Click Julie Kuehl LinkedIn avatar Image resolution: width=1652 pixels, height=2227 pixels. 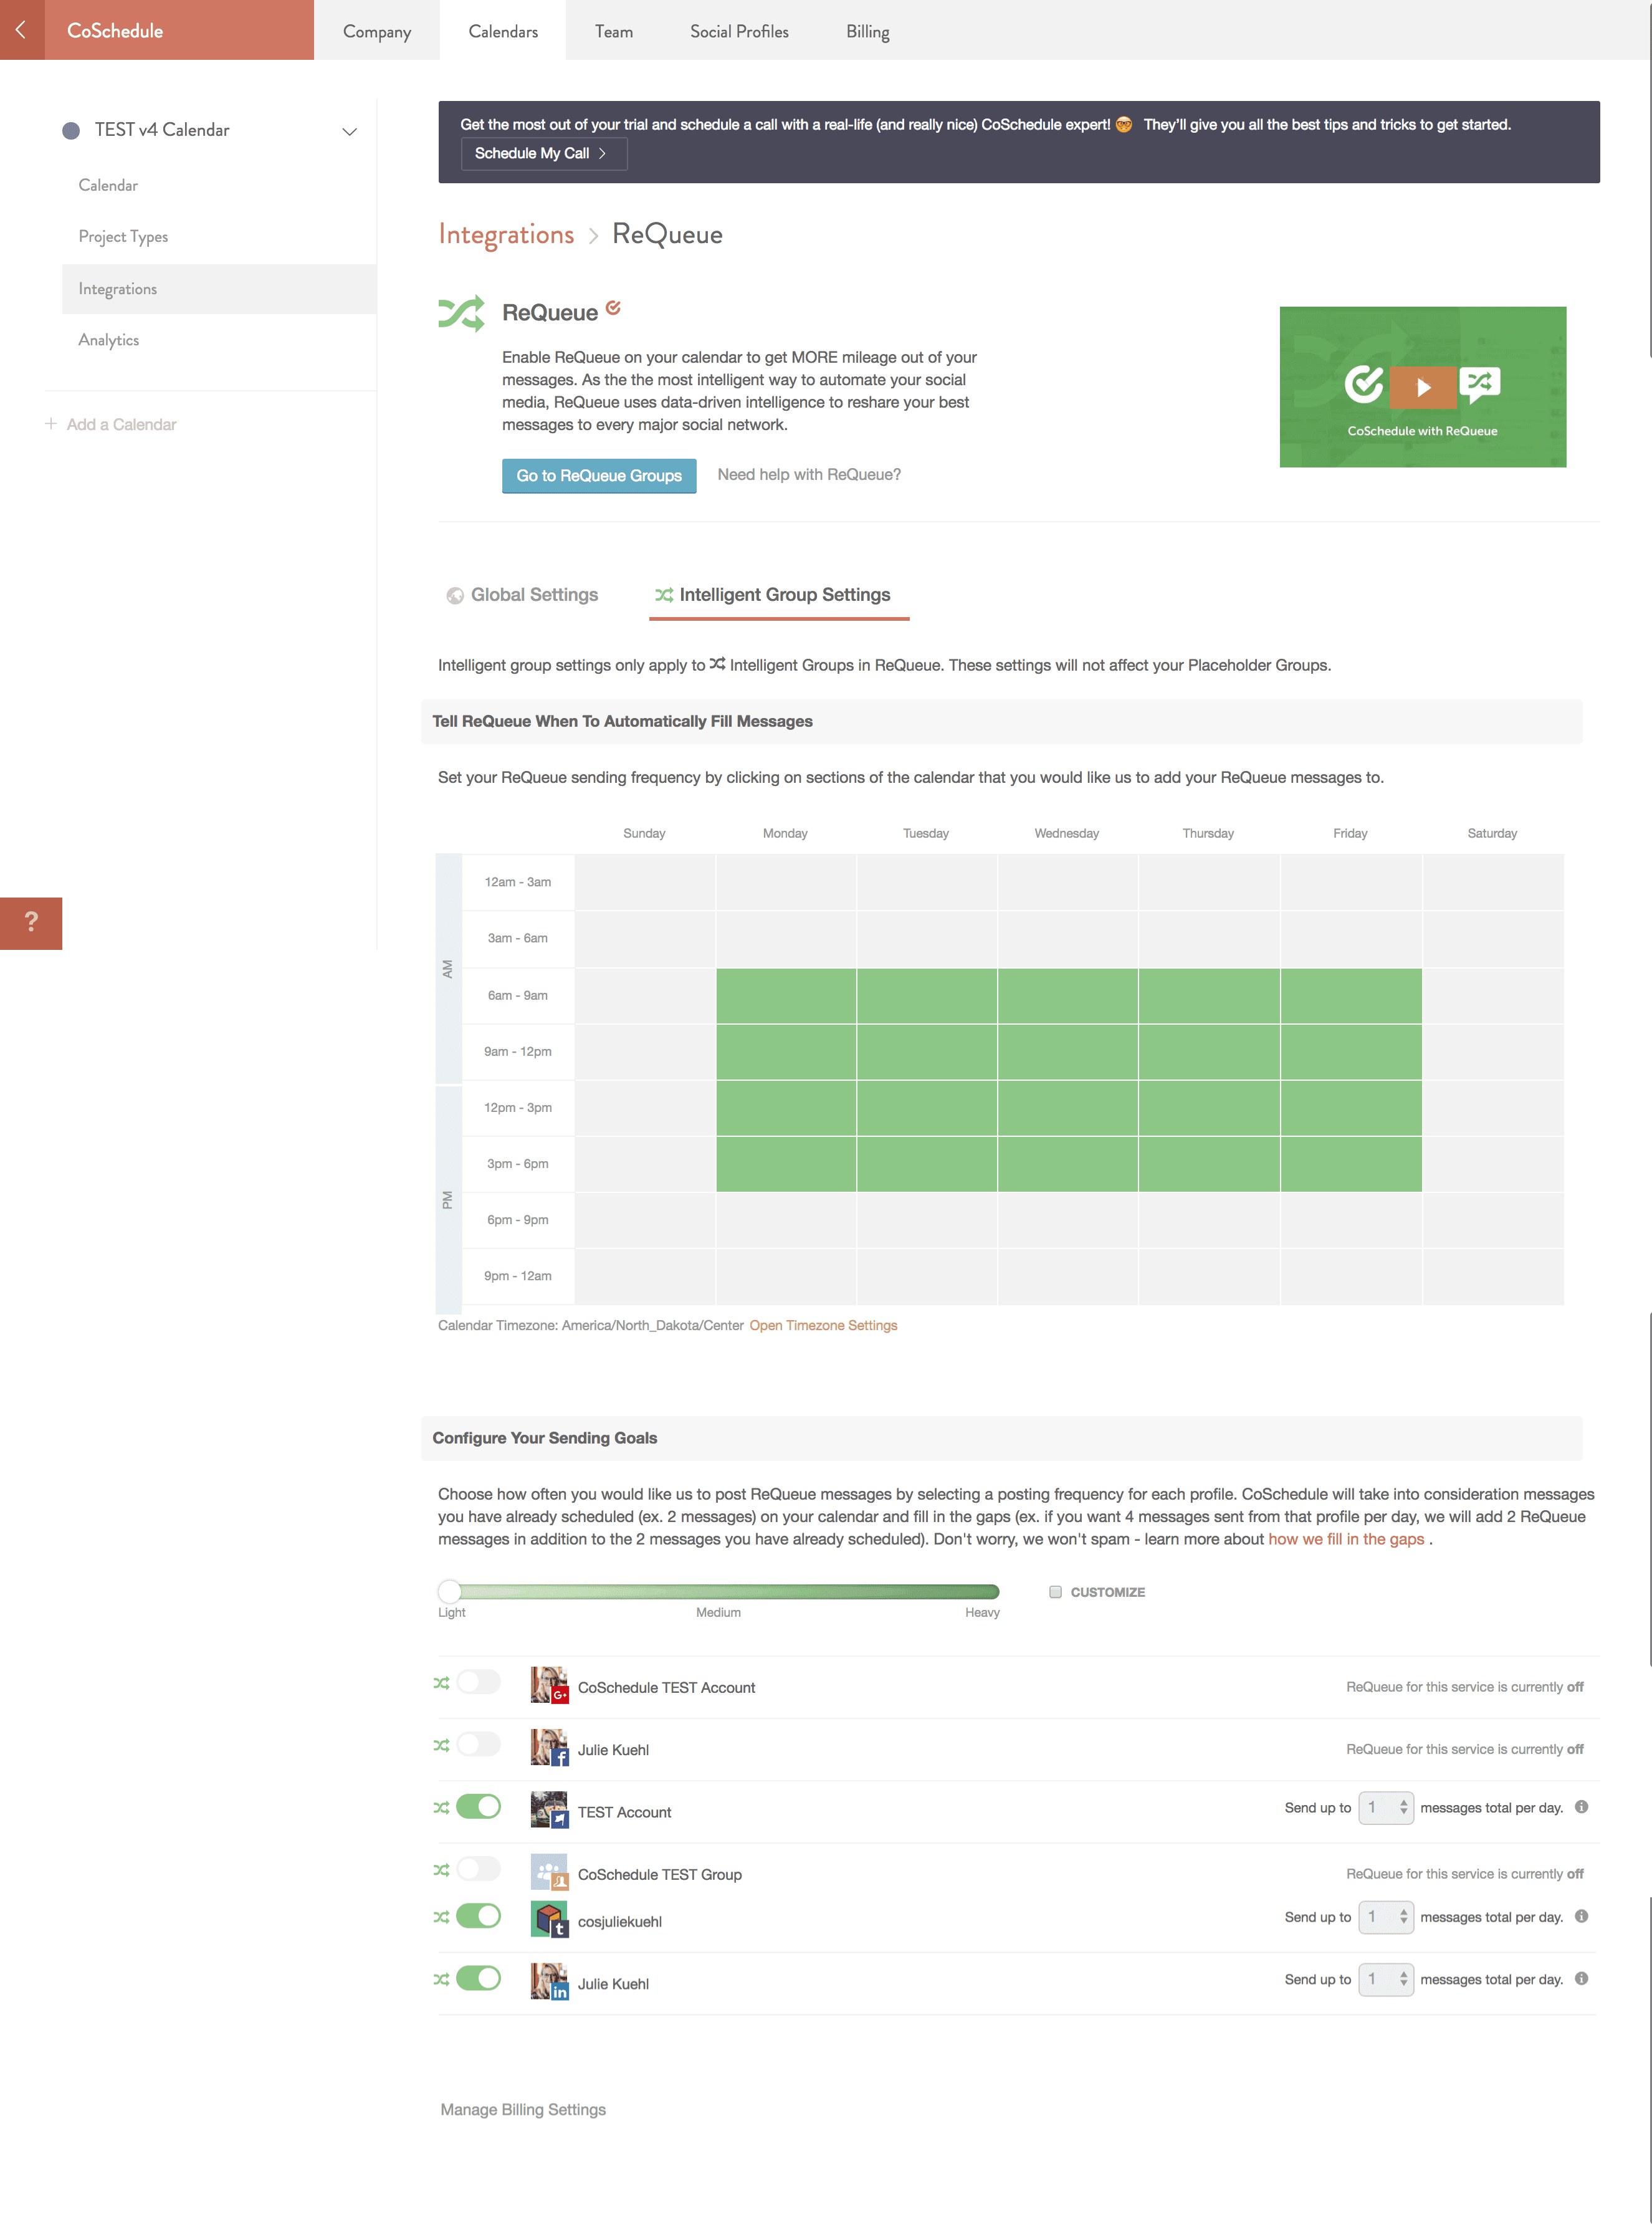click(549, 1981)
